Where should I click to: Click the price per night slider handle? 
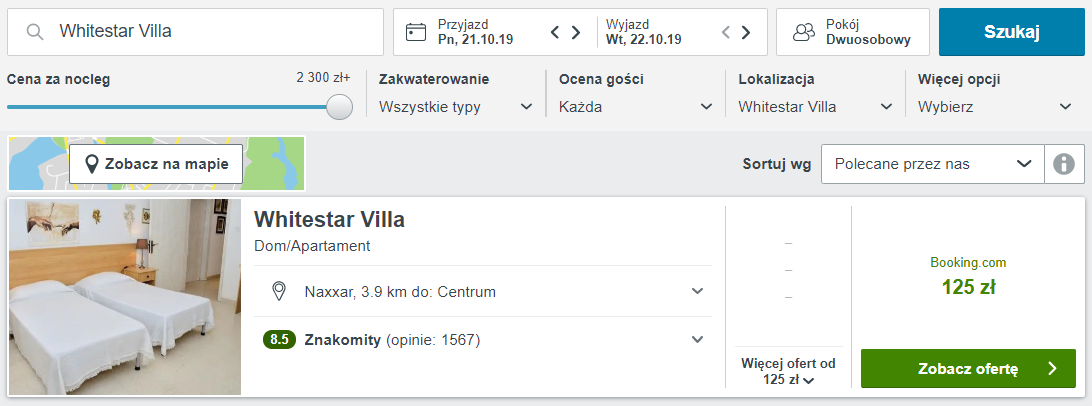pyautogui.click(x=339, y=107)
